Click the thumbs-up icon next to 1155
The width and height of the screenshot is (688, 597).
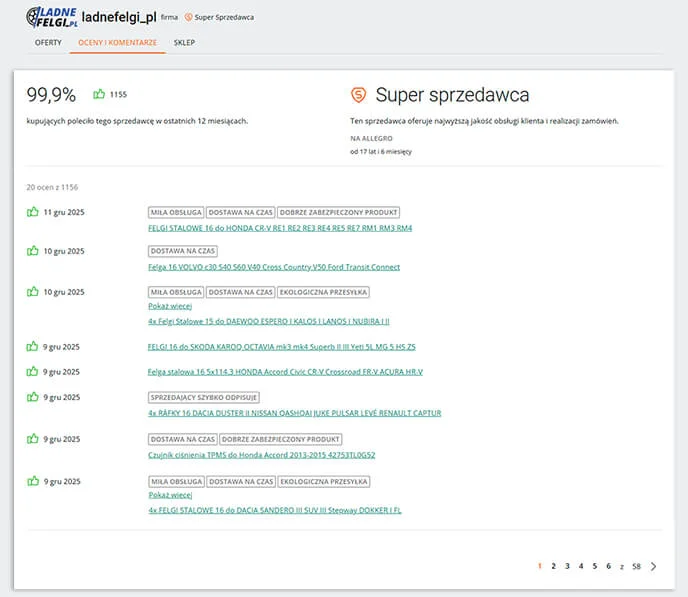coord(99,94)
